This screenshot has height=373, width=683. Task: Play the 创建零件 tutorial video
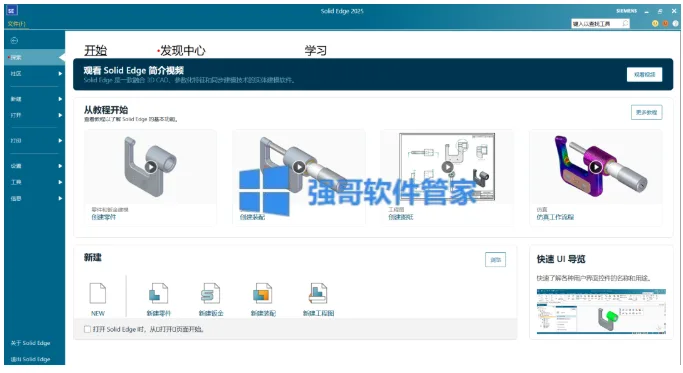pos(151,167)
